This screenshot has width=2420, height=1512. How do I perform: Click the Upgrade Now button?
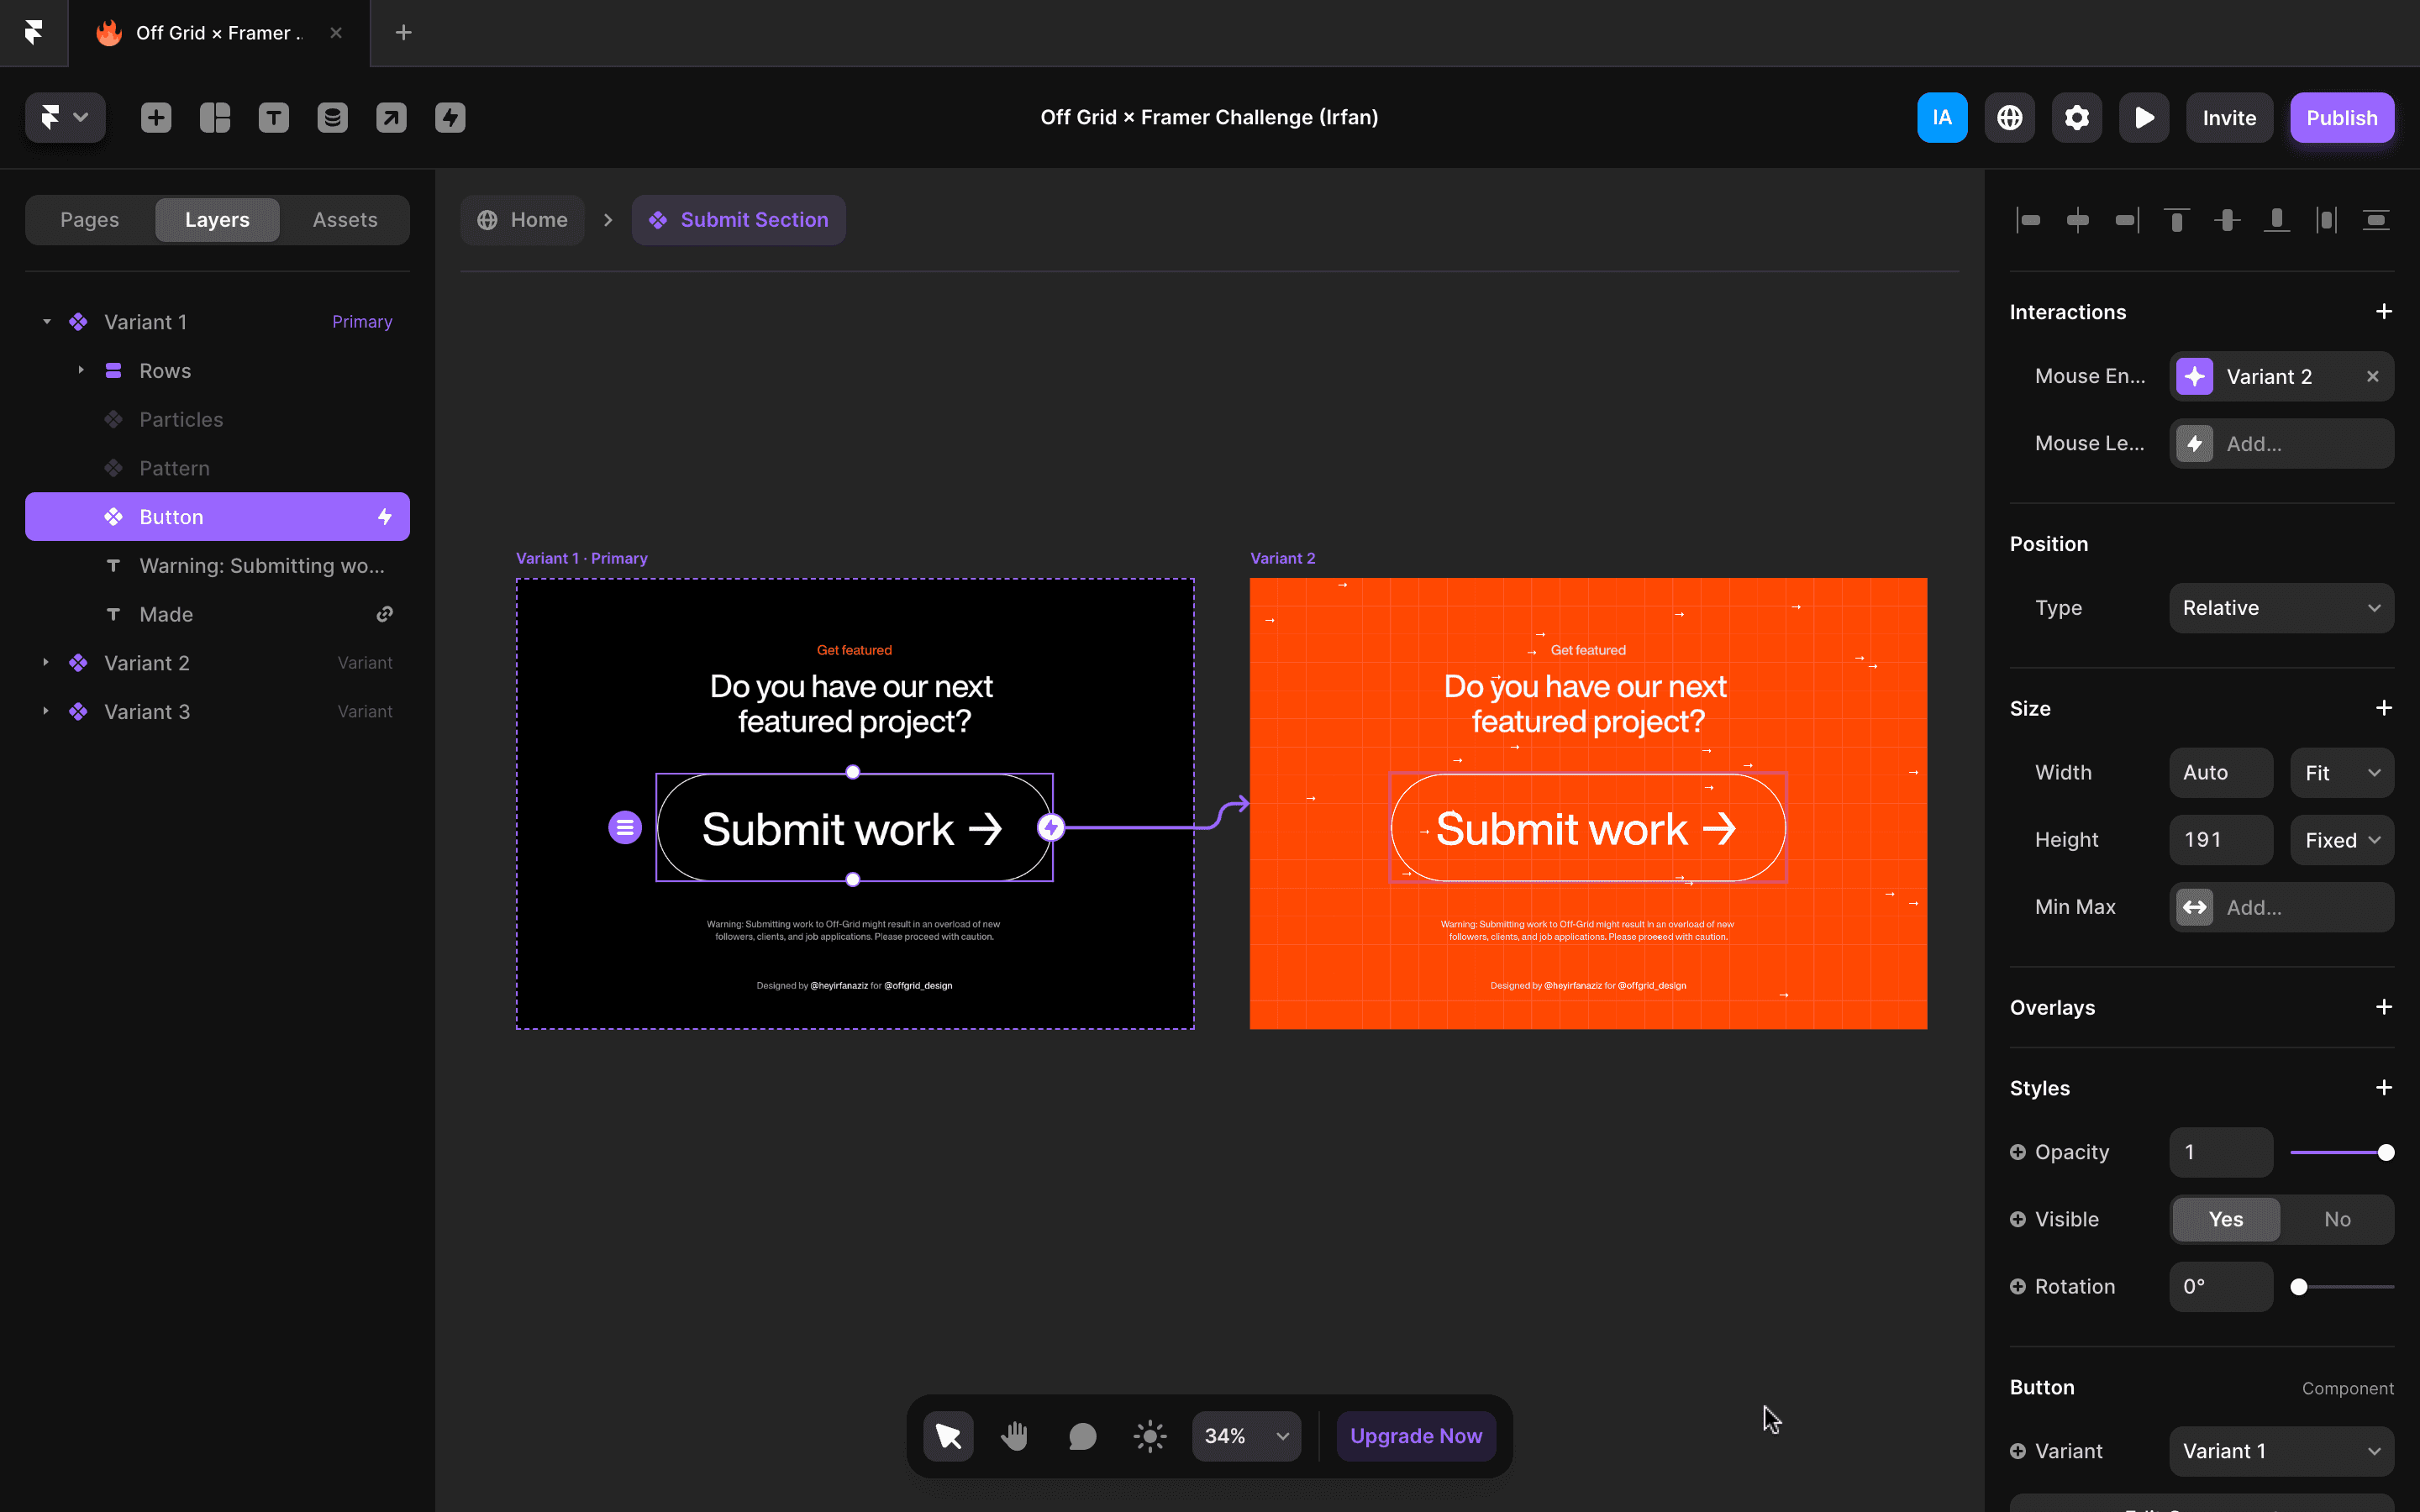1415,1436
